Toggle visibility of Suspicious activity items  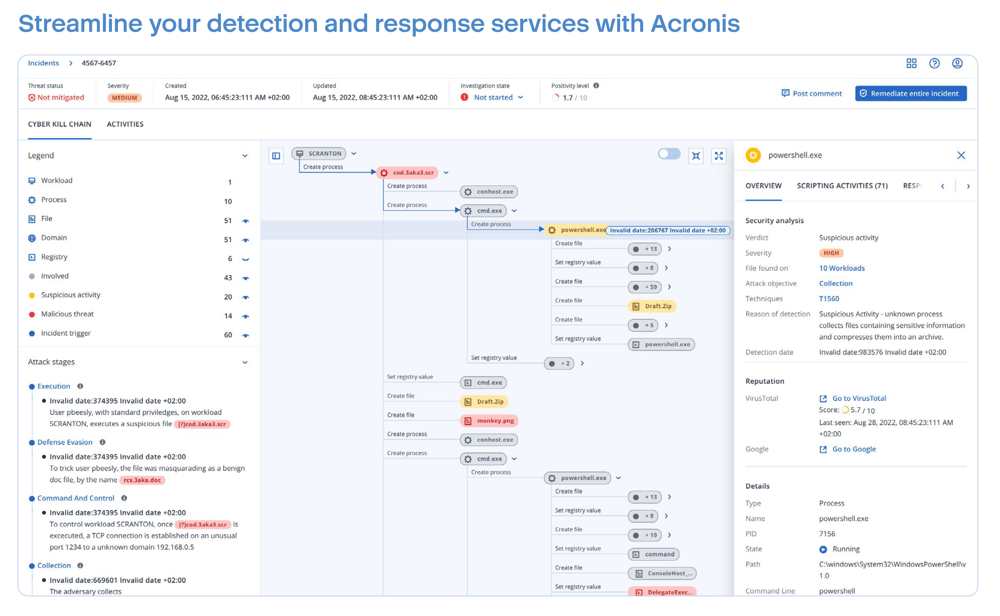(x=246, y=297)
